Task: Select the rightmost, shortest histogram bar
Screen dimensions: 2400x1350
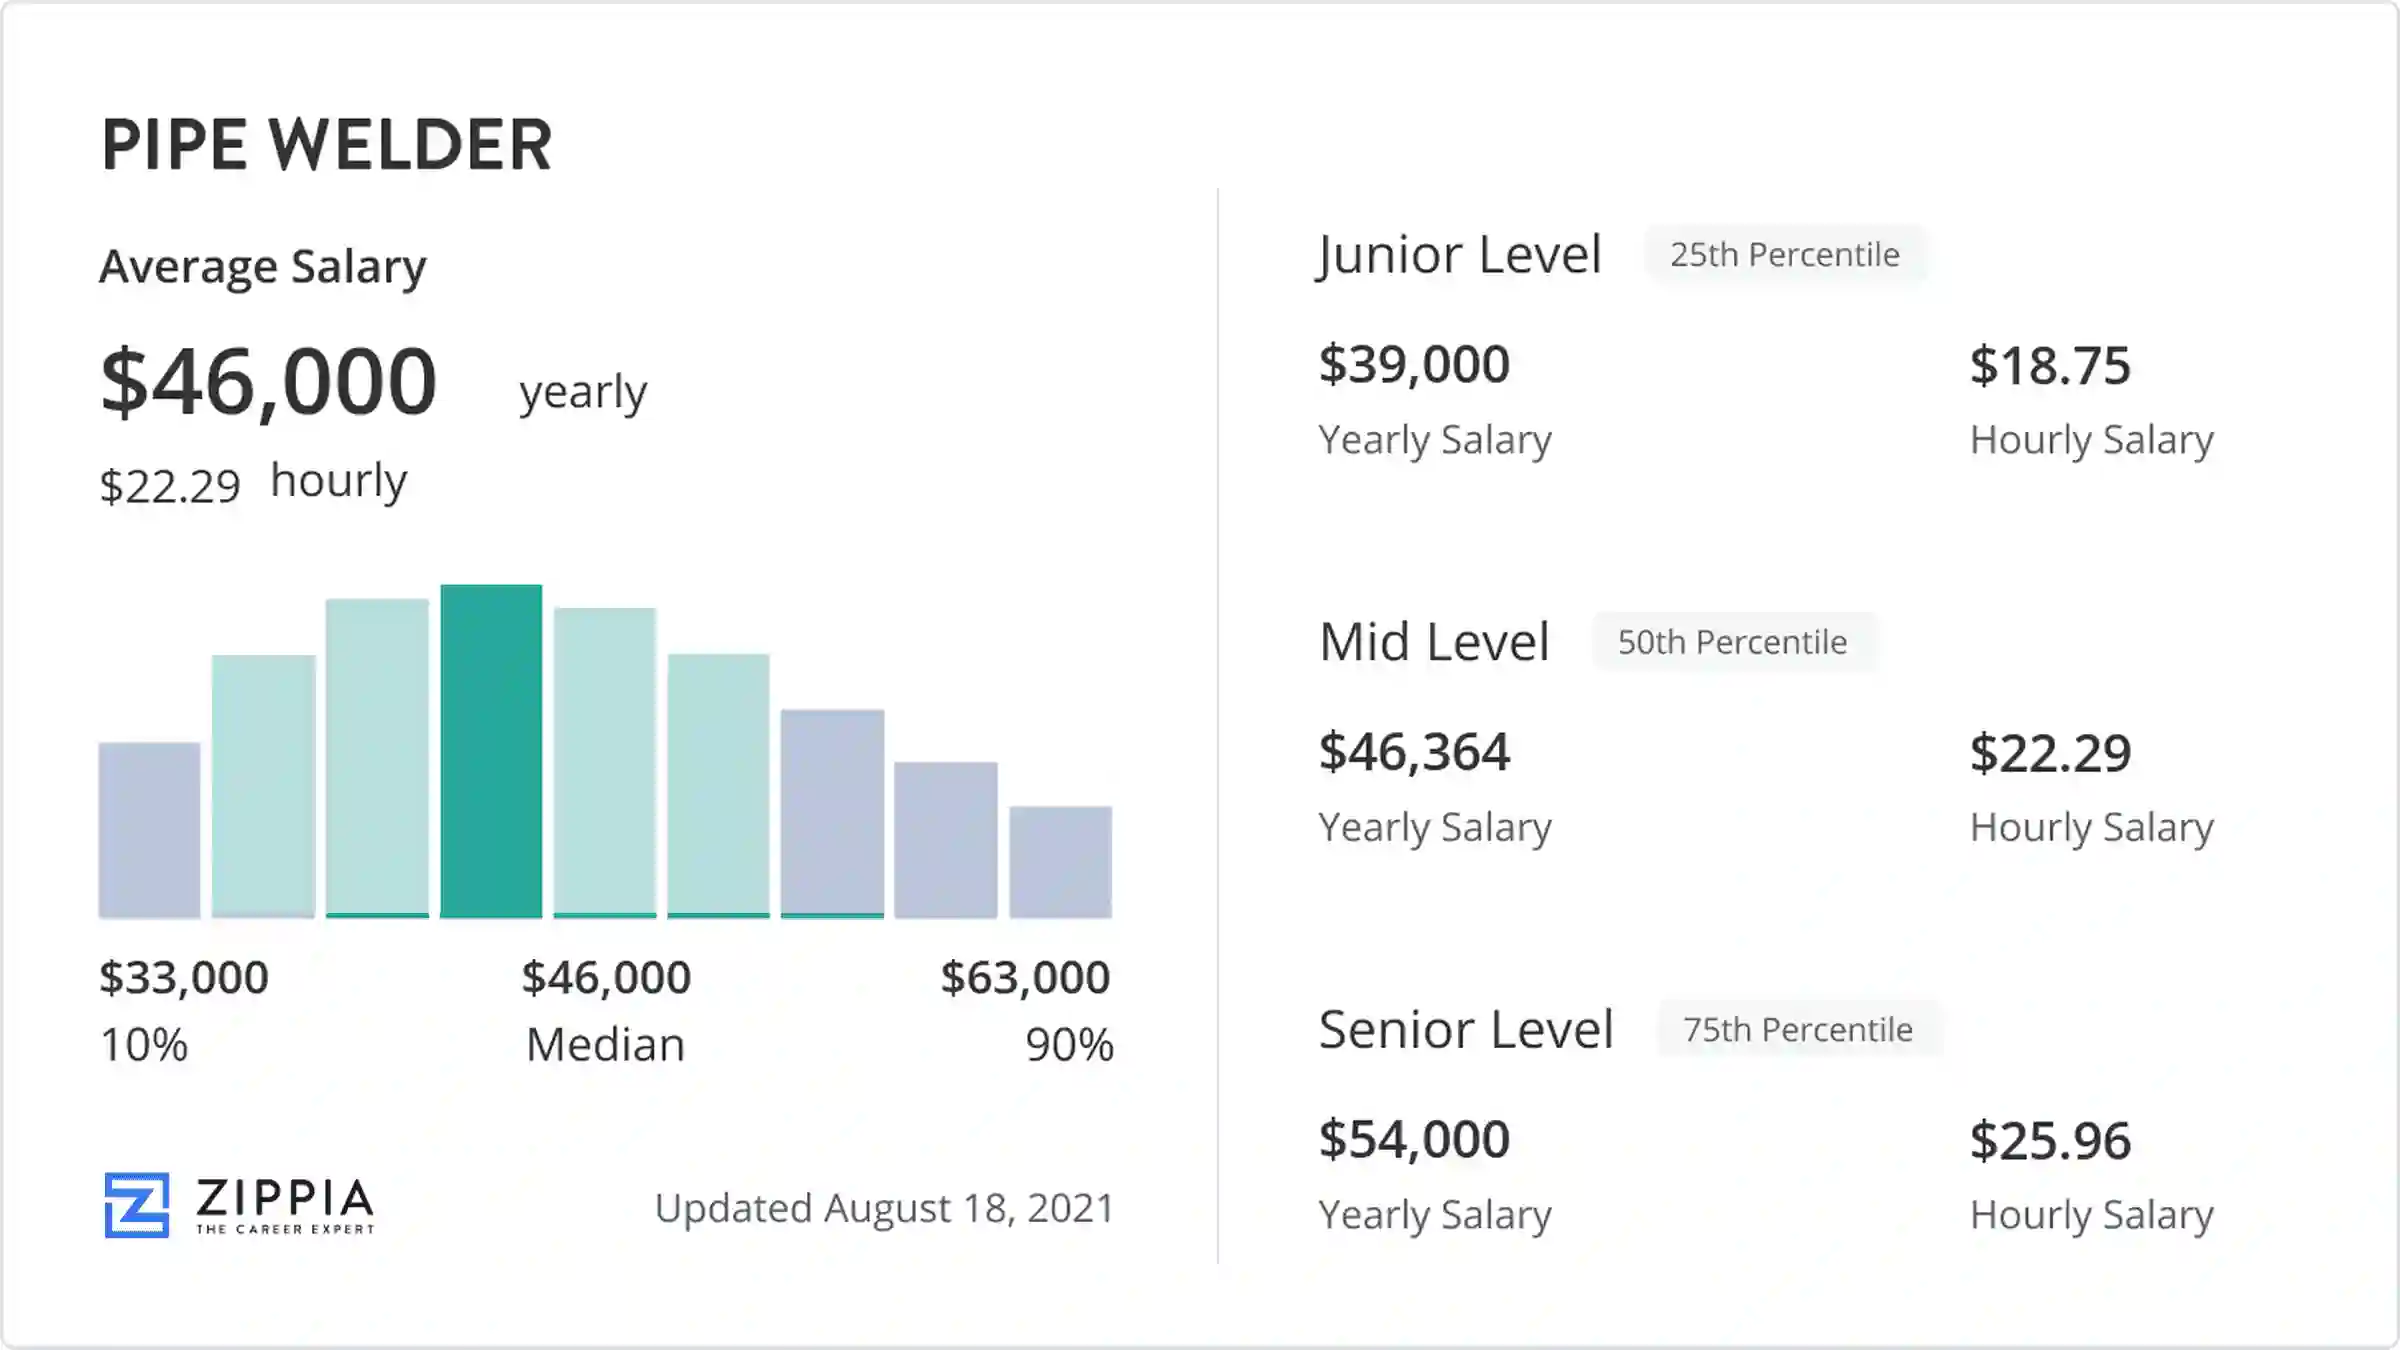Action: (1060, 862)
